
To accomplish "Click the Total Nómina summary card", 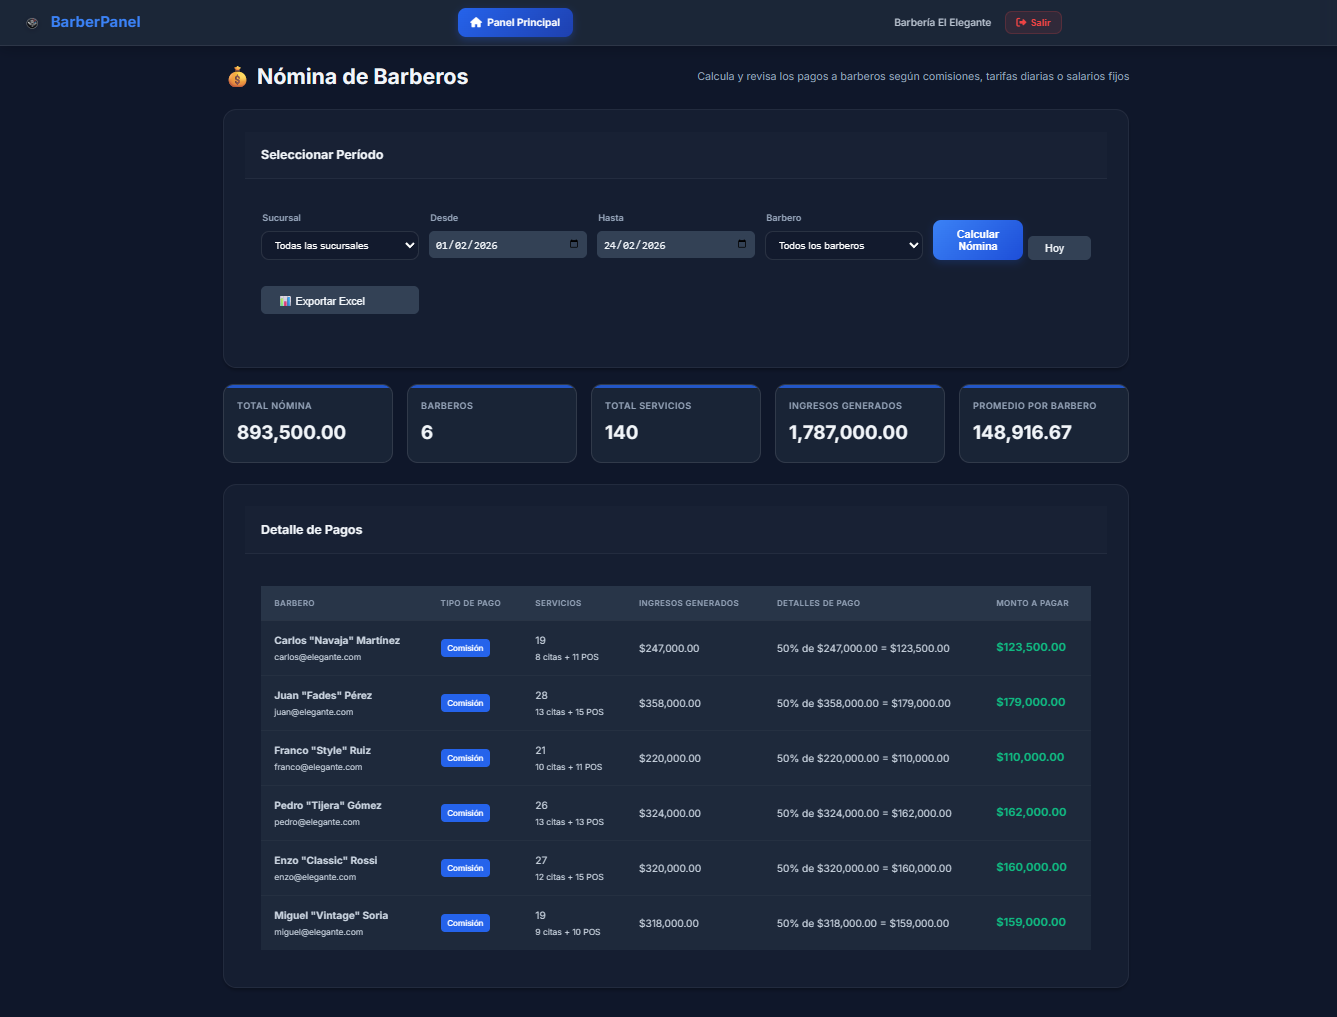I will (x=308, y=424).
